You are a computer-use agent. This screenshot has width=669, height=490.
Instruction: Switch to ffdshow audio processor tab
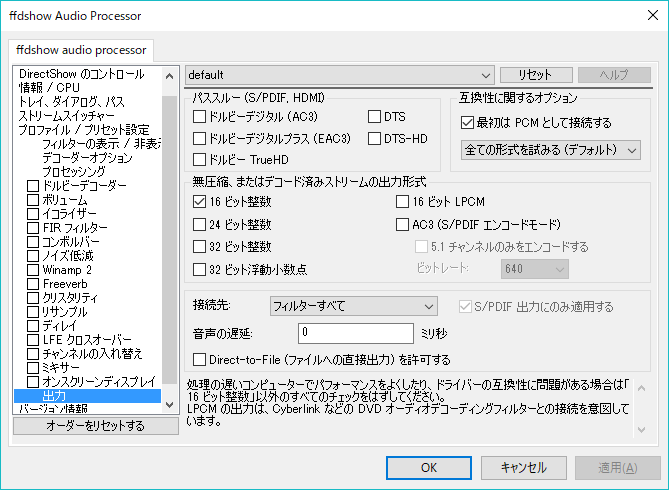click(x=81, y=50)
